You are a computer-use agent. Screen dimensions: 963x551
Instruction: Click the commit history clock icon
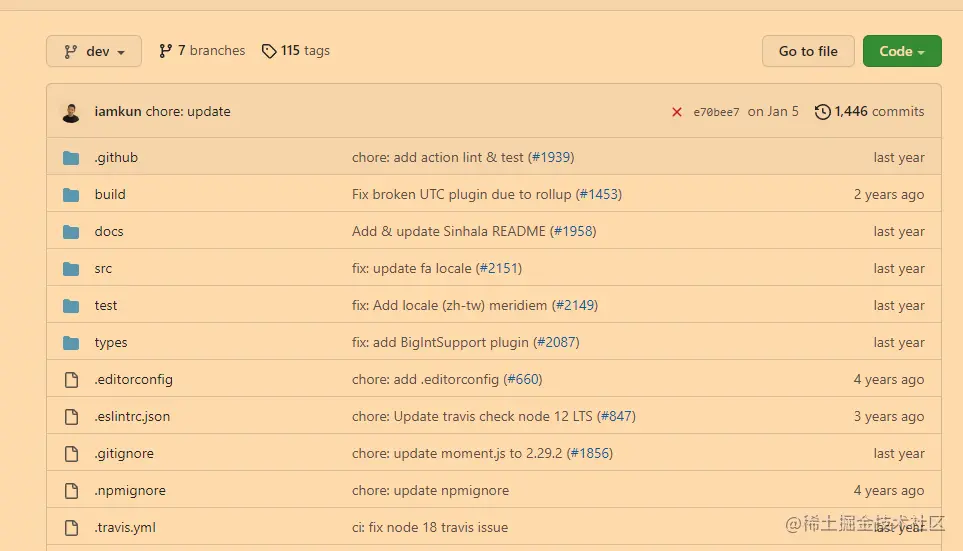tap(823, 112)
